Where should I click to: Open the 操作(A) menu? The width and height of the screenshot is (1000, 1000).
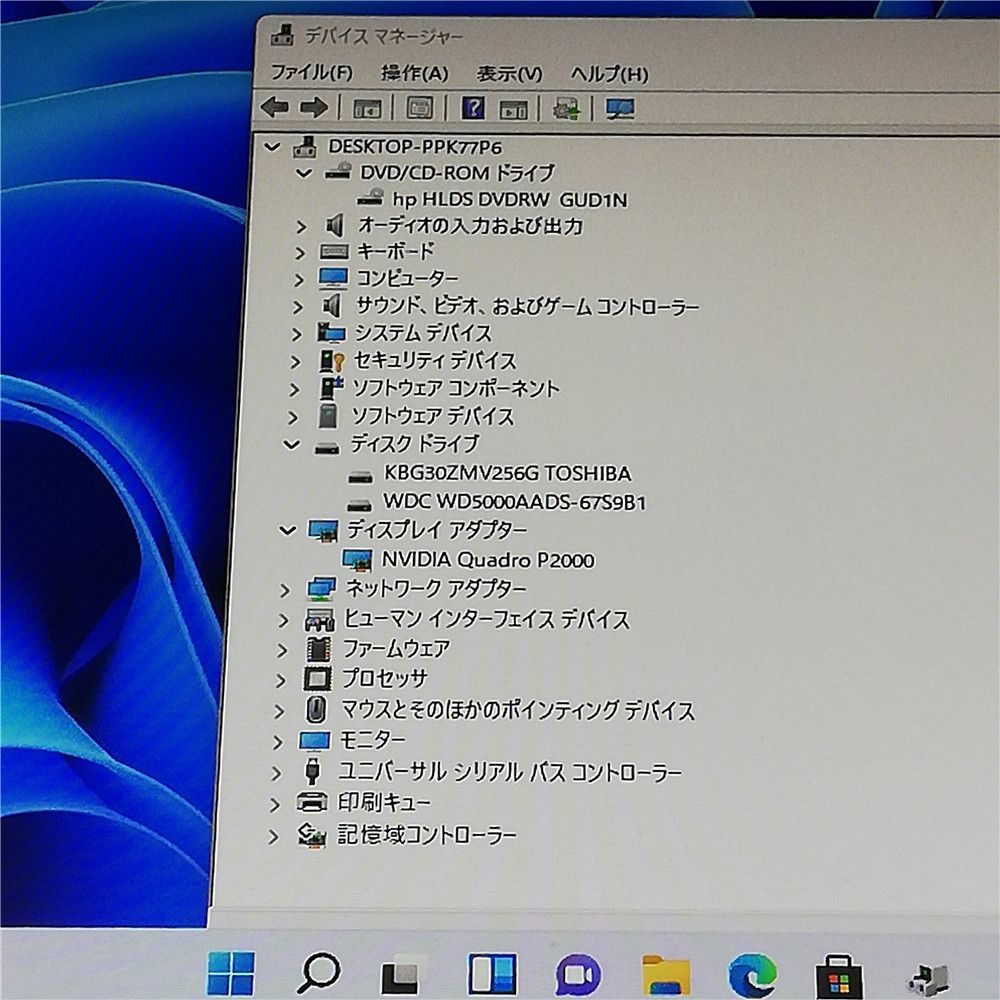[x=415, y=73]
